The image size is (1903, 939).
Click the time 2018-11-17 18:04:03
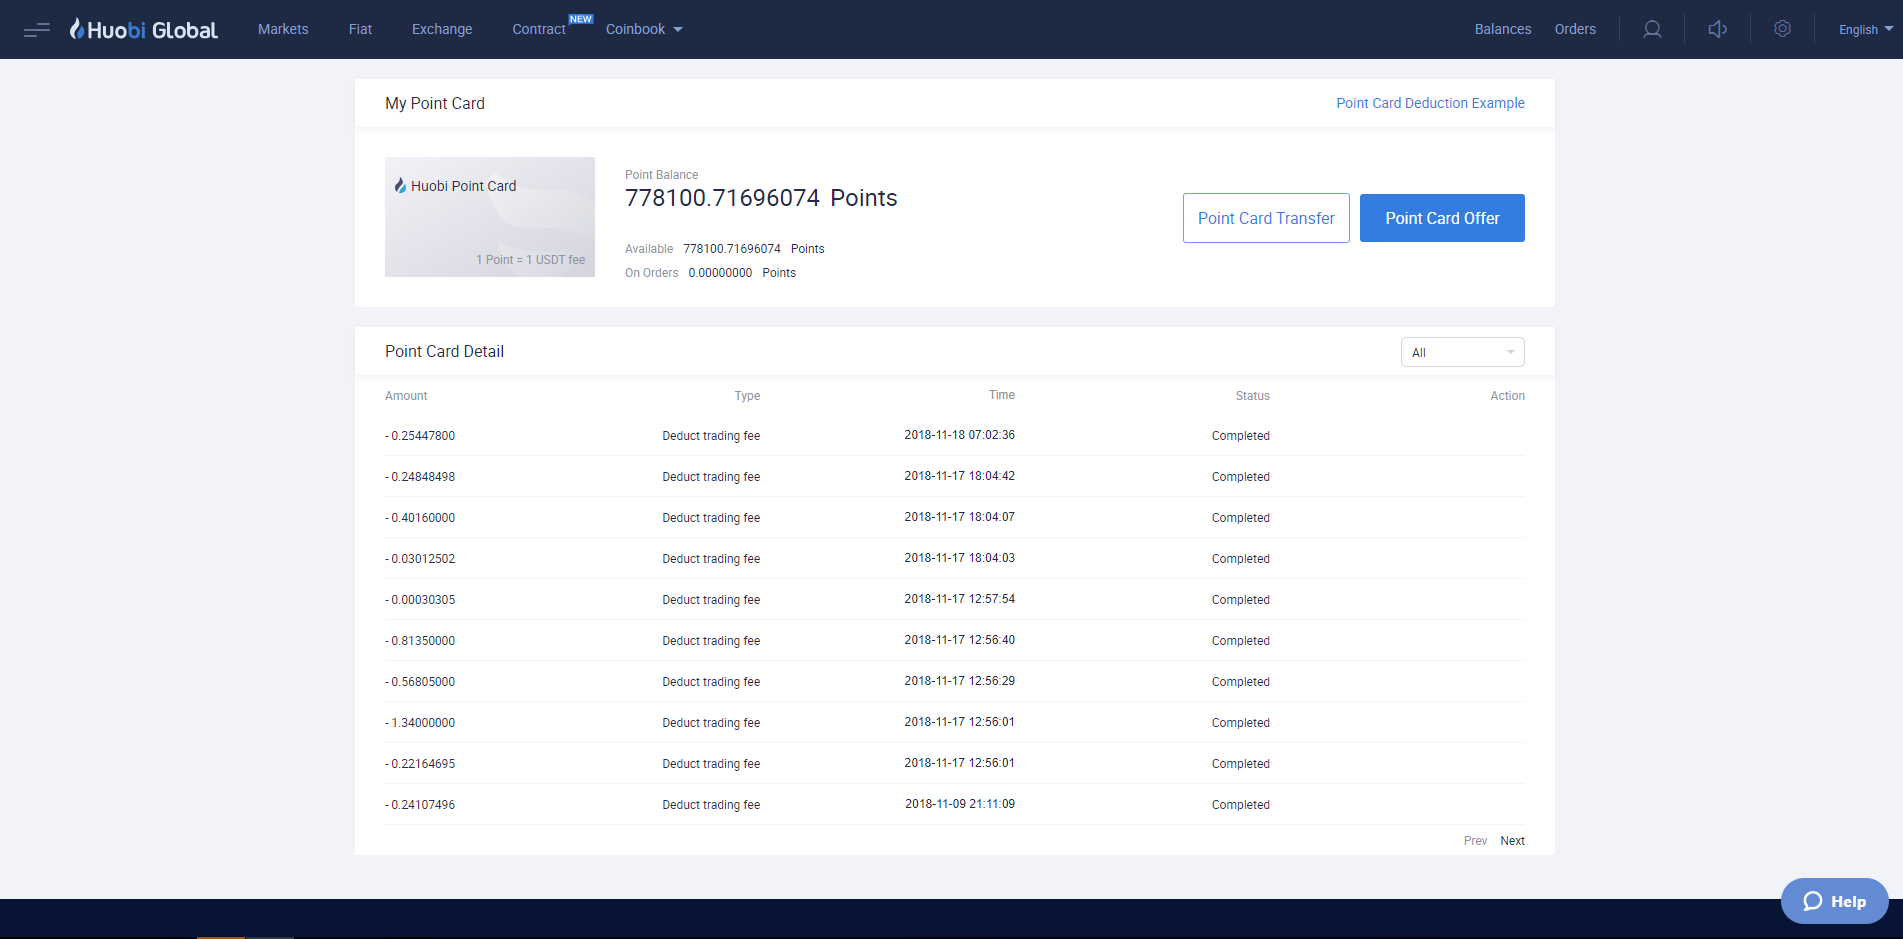(960, 558)
